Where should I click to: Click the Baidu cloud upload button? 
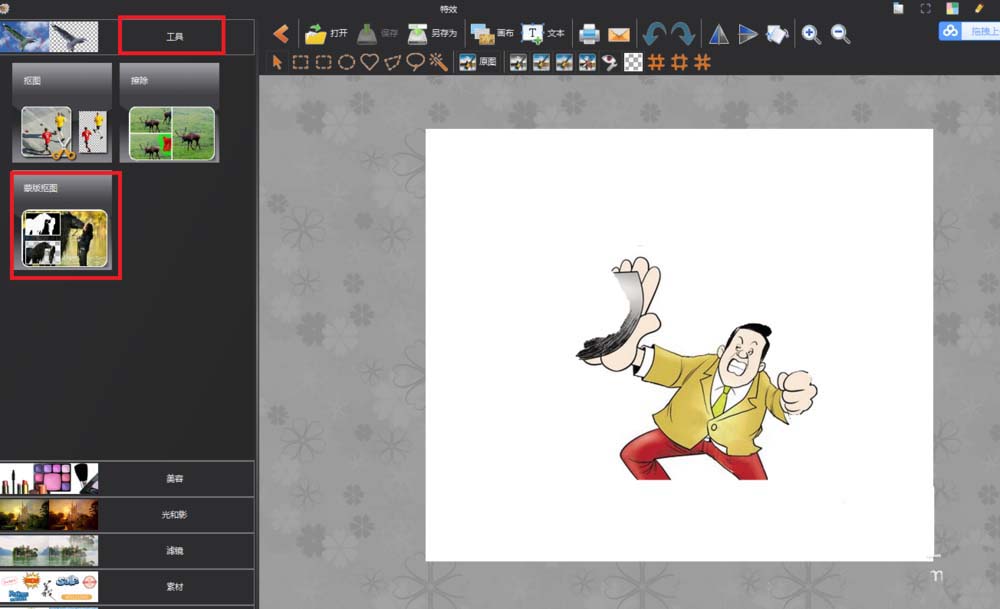click(x=969, y=31)
